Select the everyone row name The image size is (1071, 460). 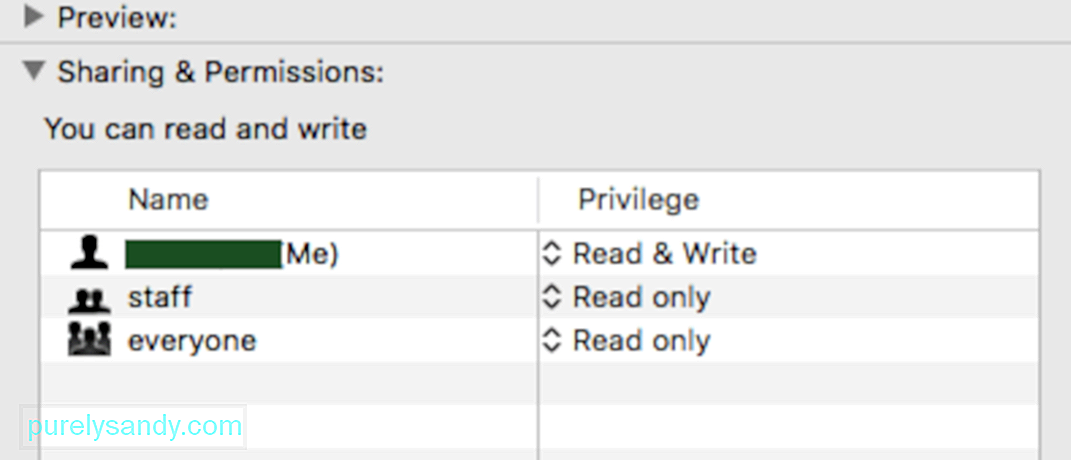(192, 340)
